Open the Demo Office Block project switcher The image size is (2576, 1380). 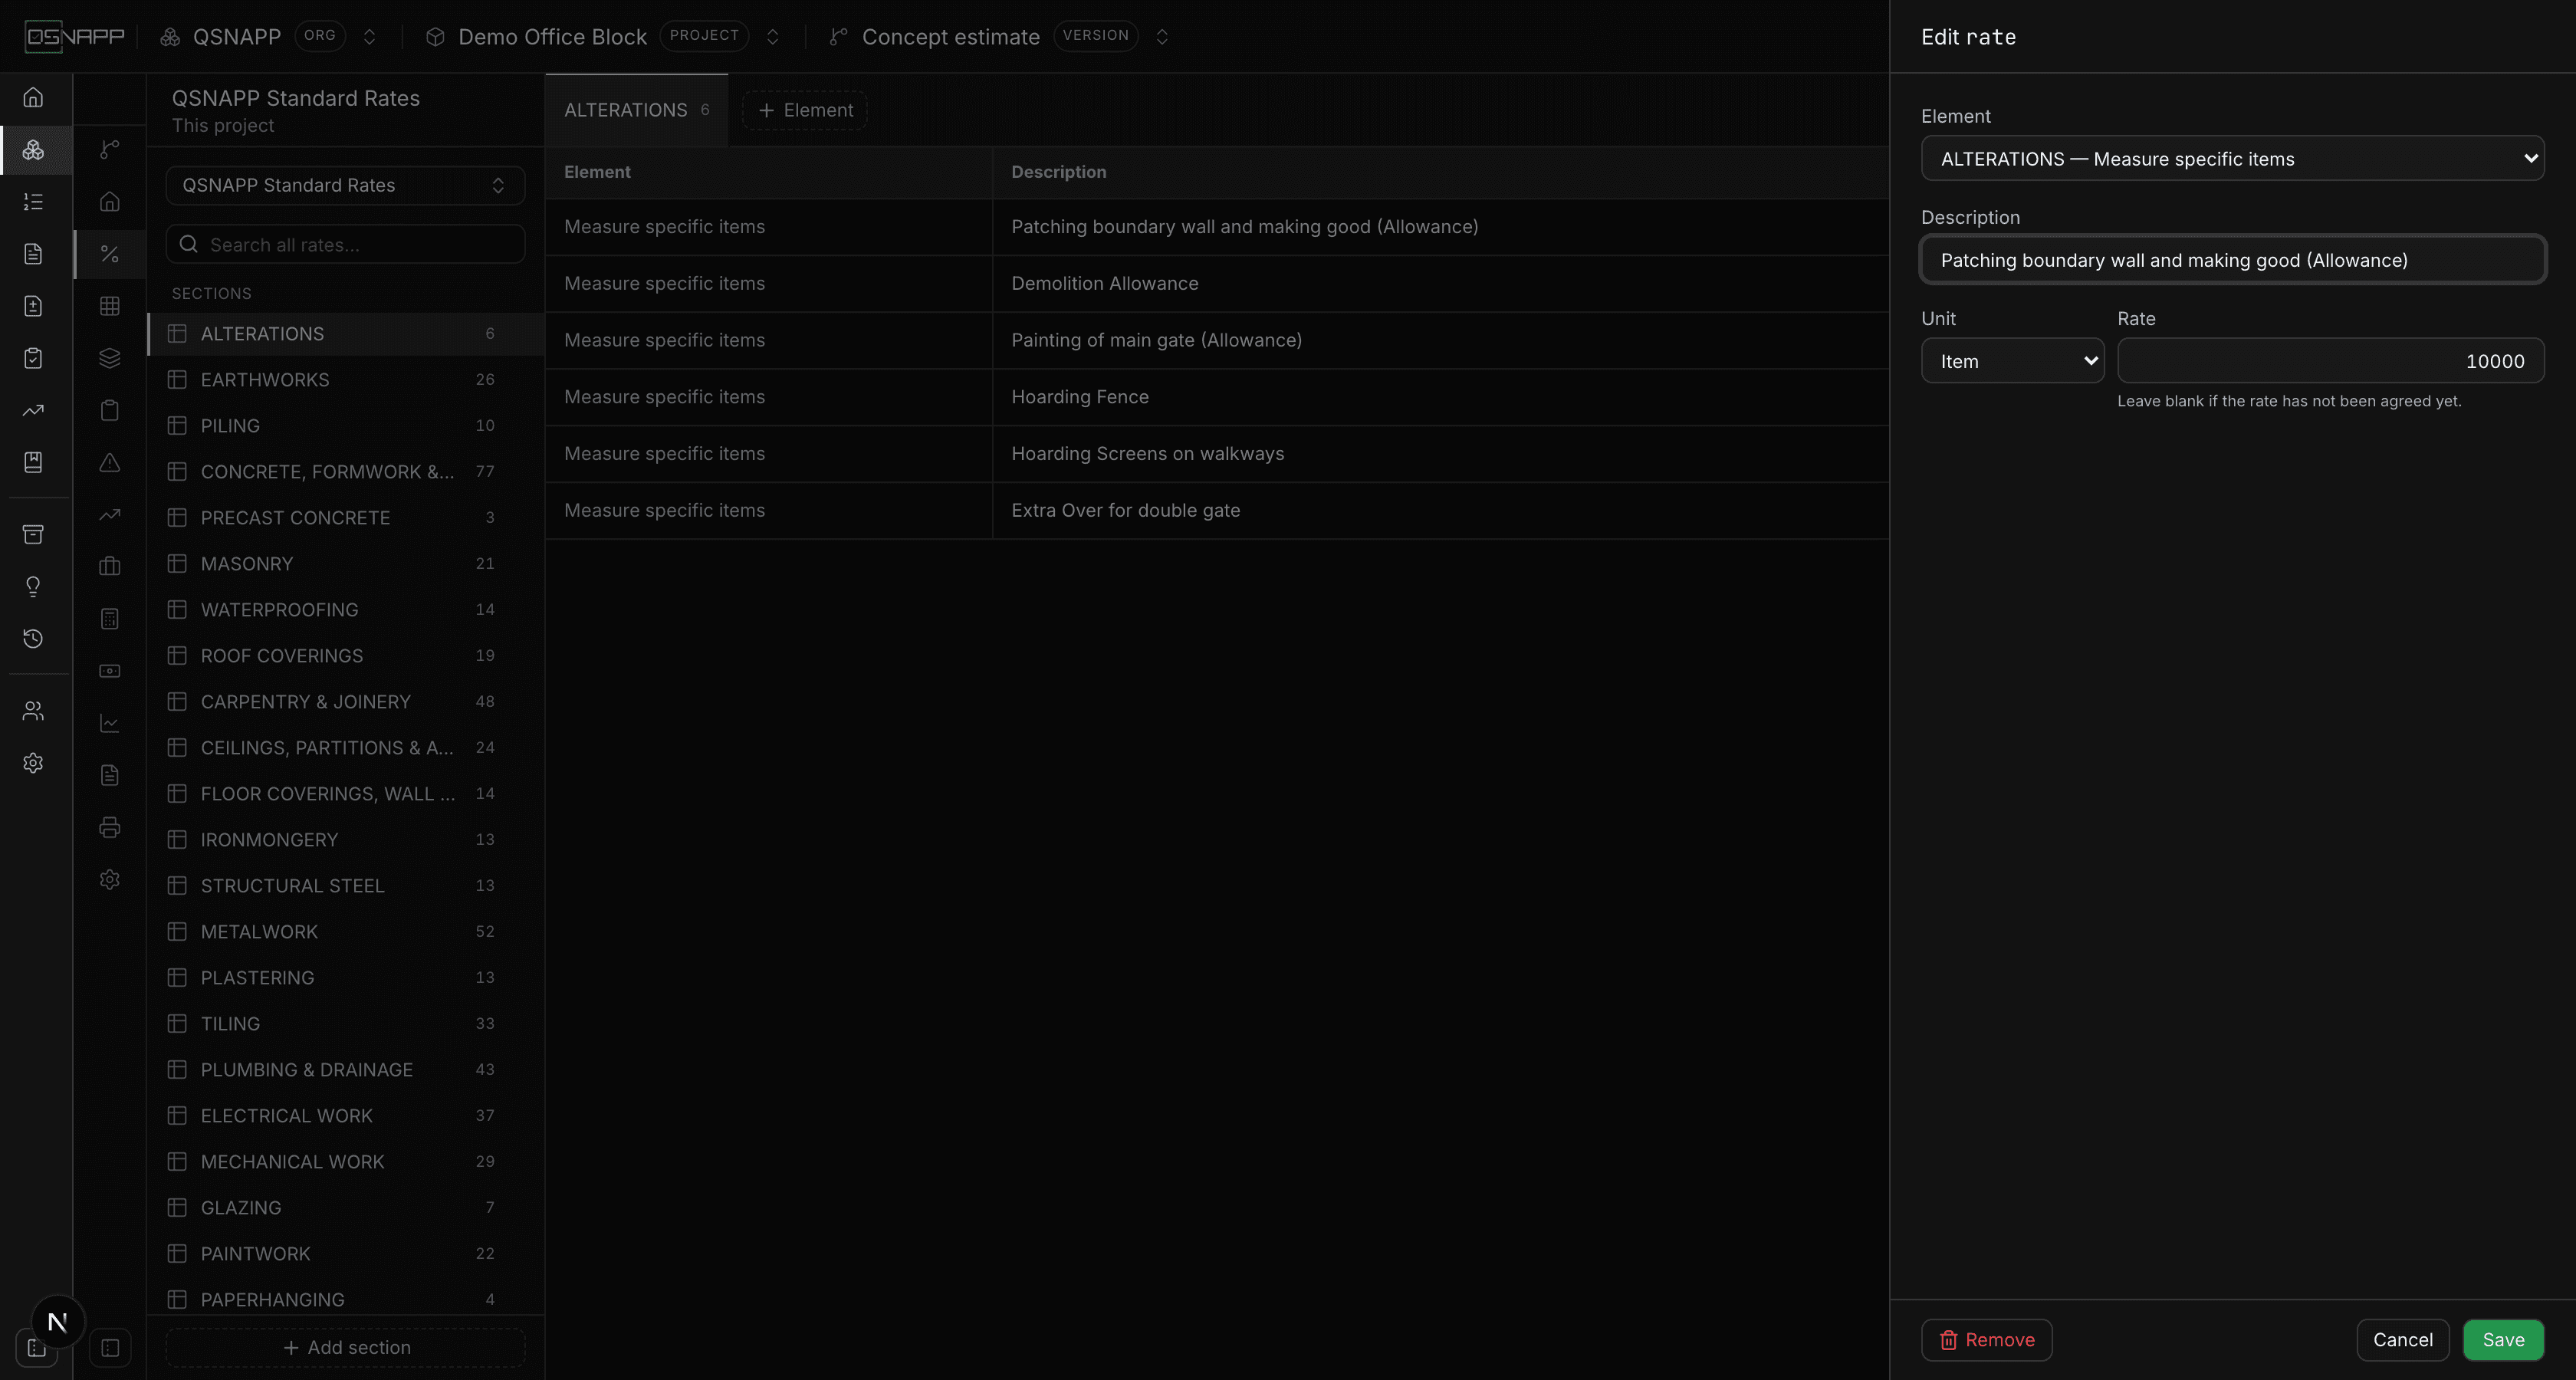[x=772, y=36]
